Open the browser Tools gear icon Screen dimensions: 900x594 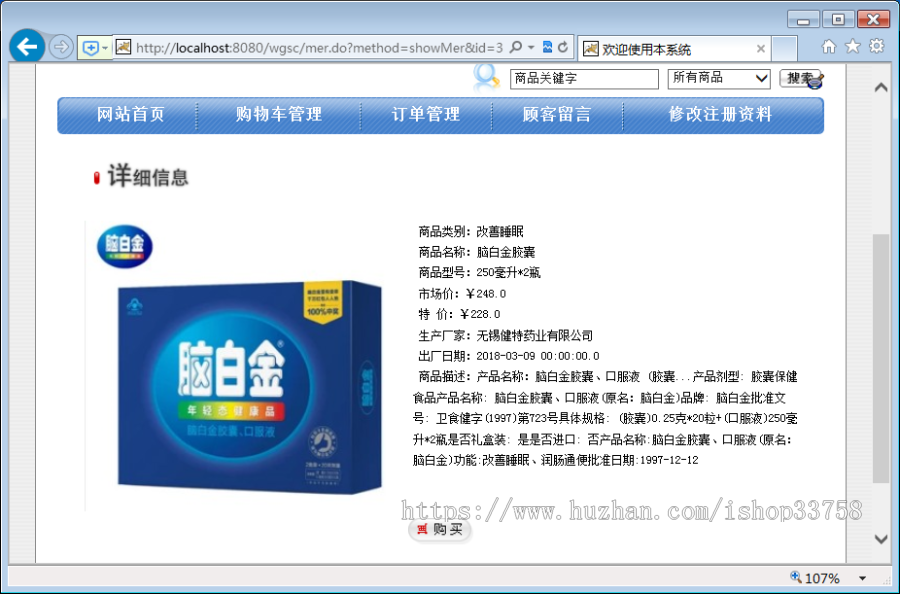[x=875, y=47]
